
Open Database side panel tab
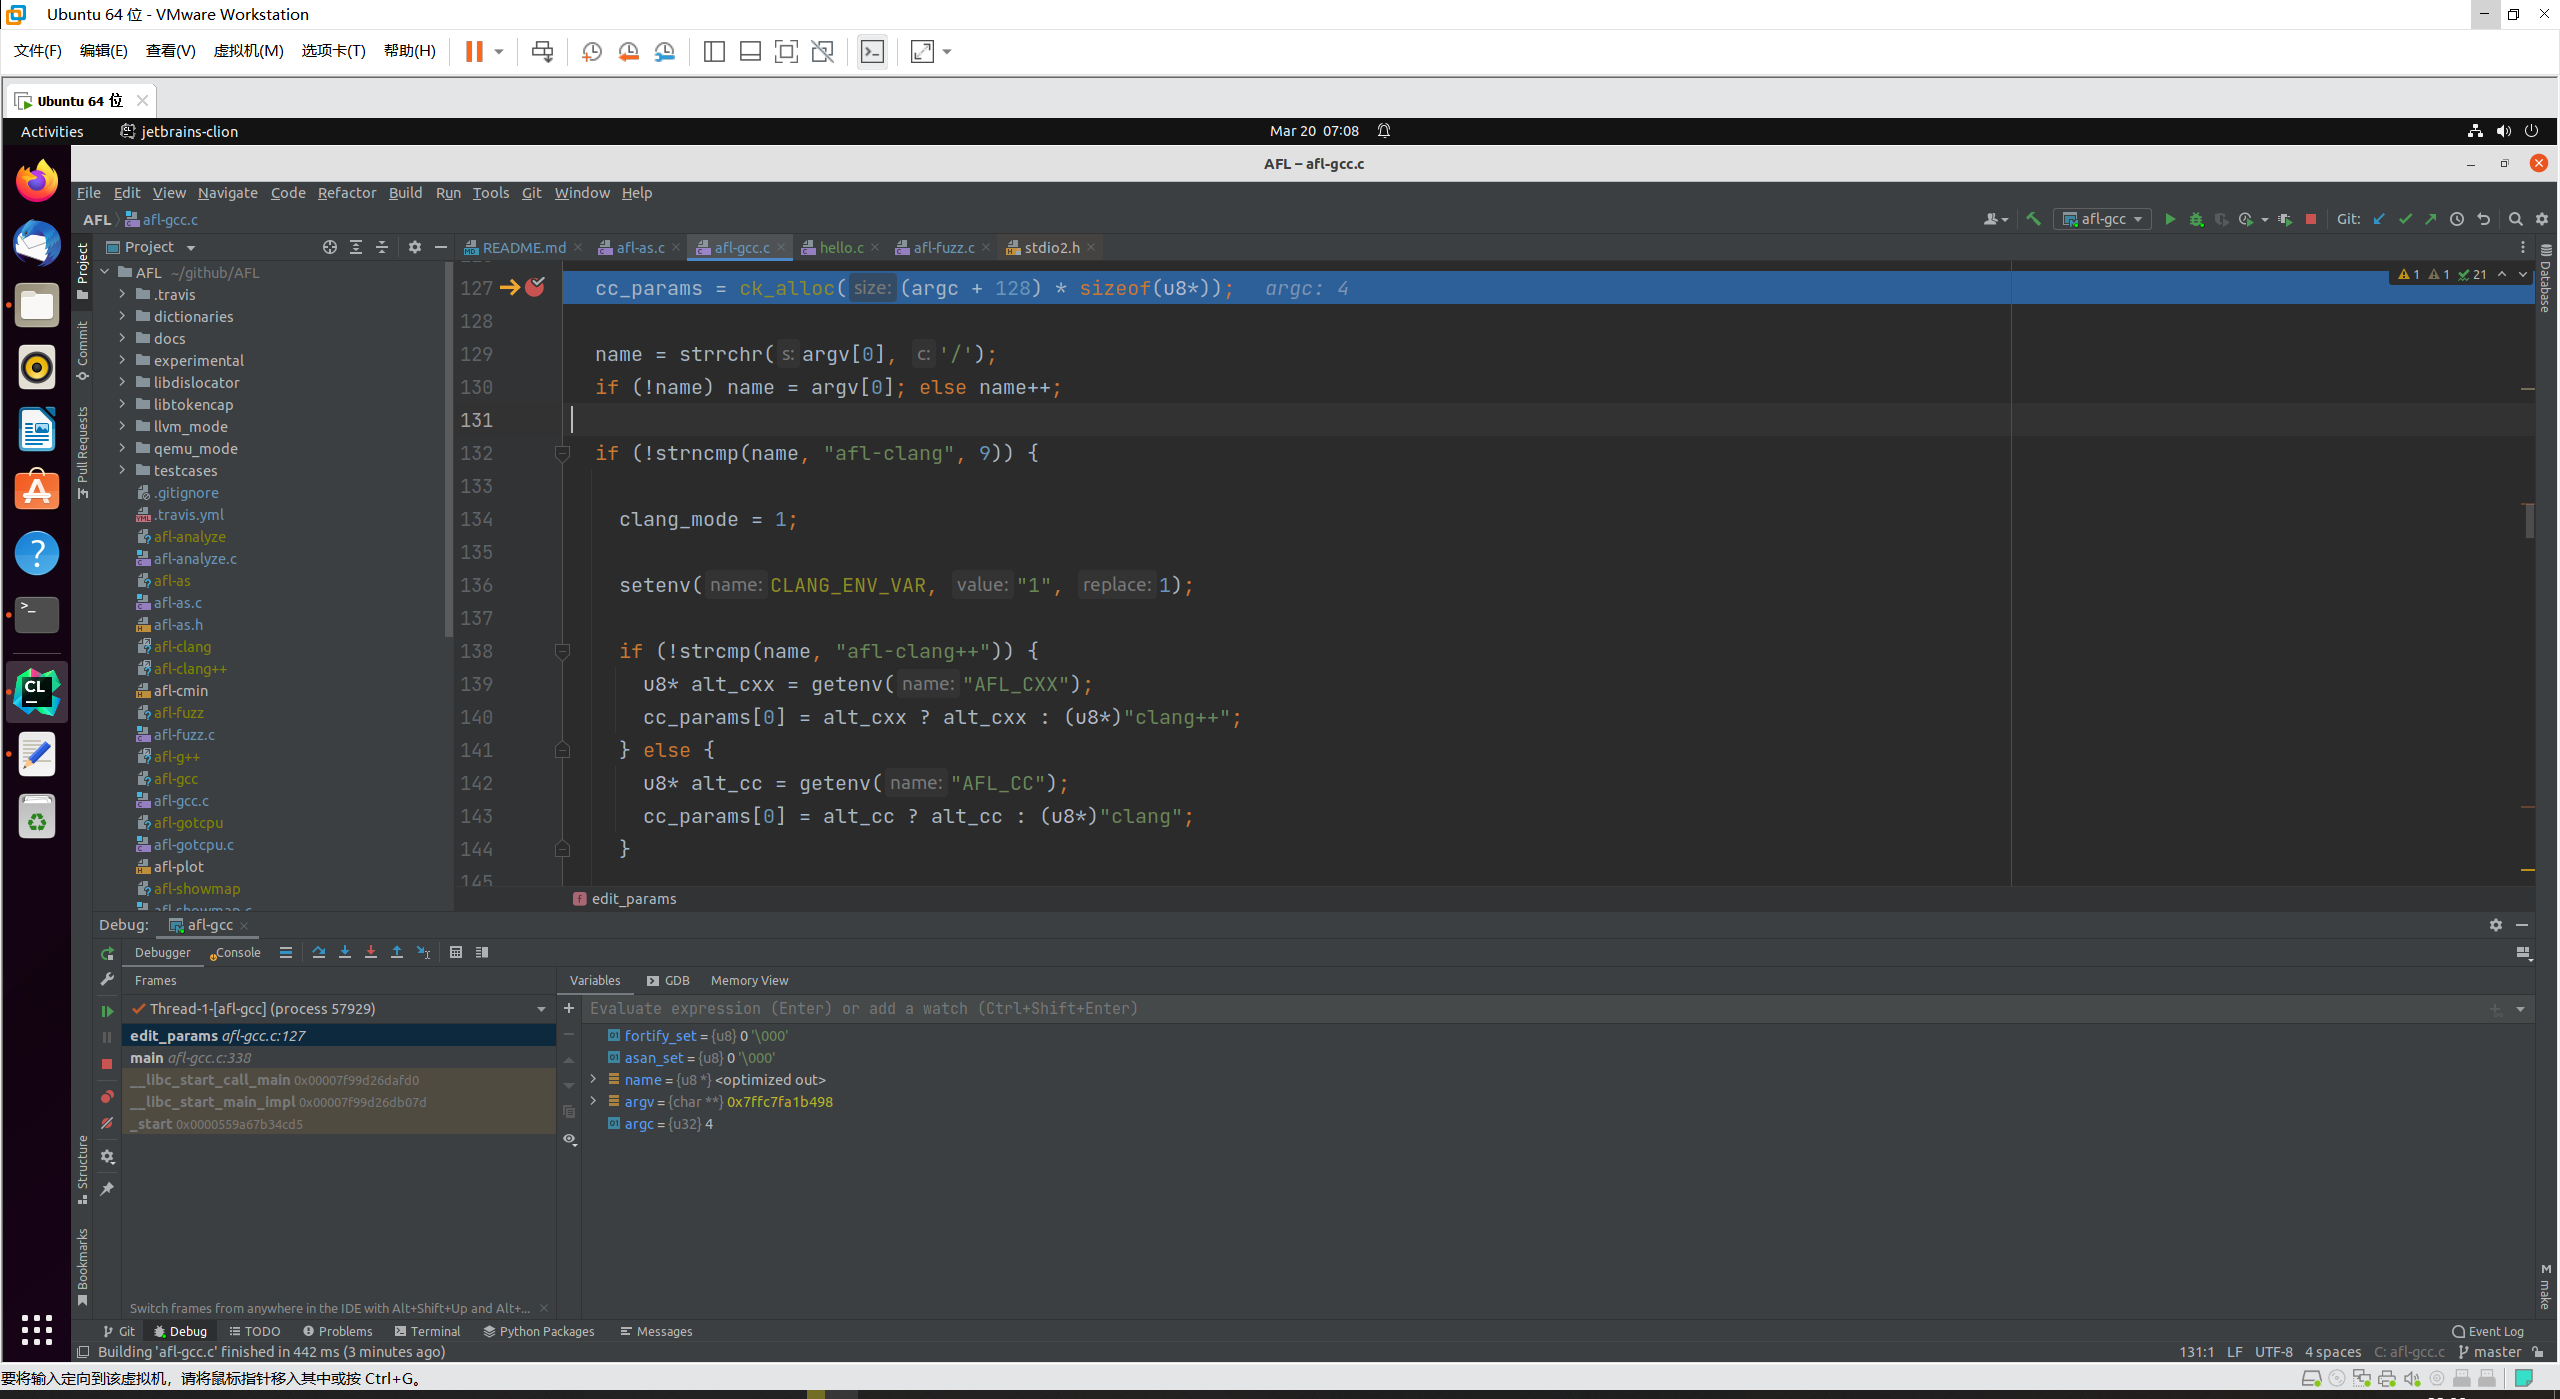2546,278
